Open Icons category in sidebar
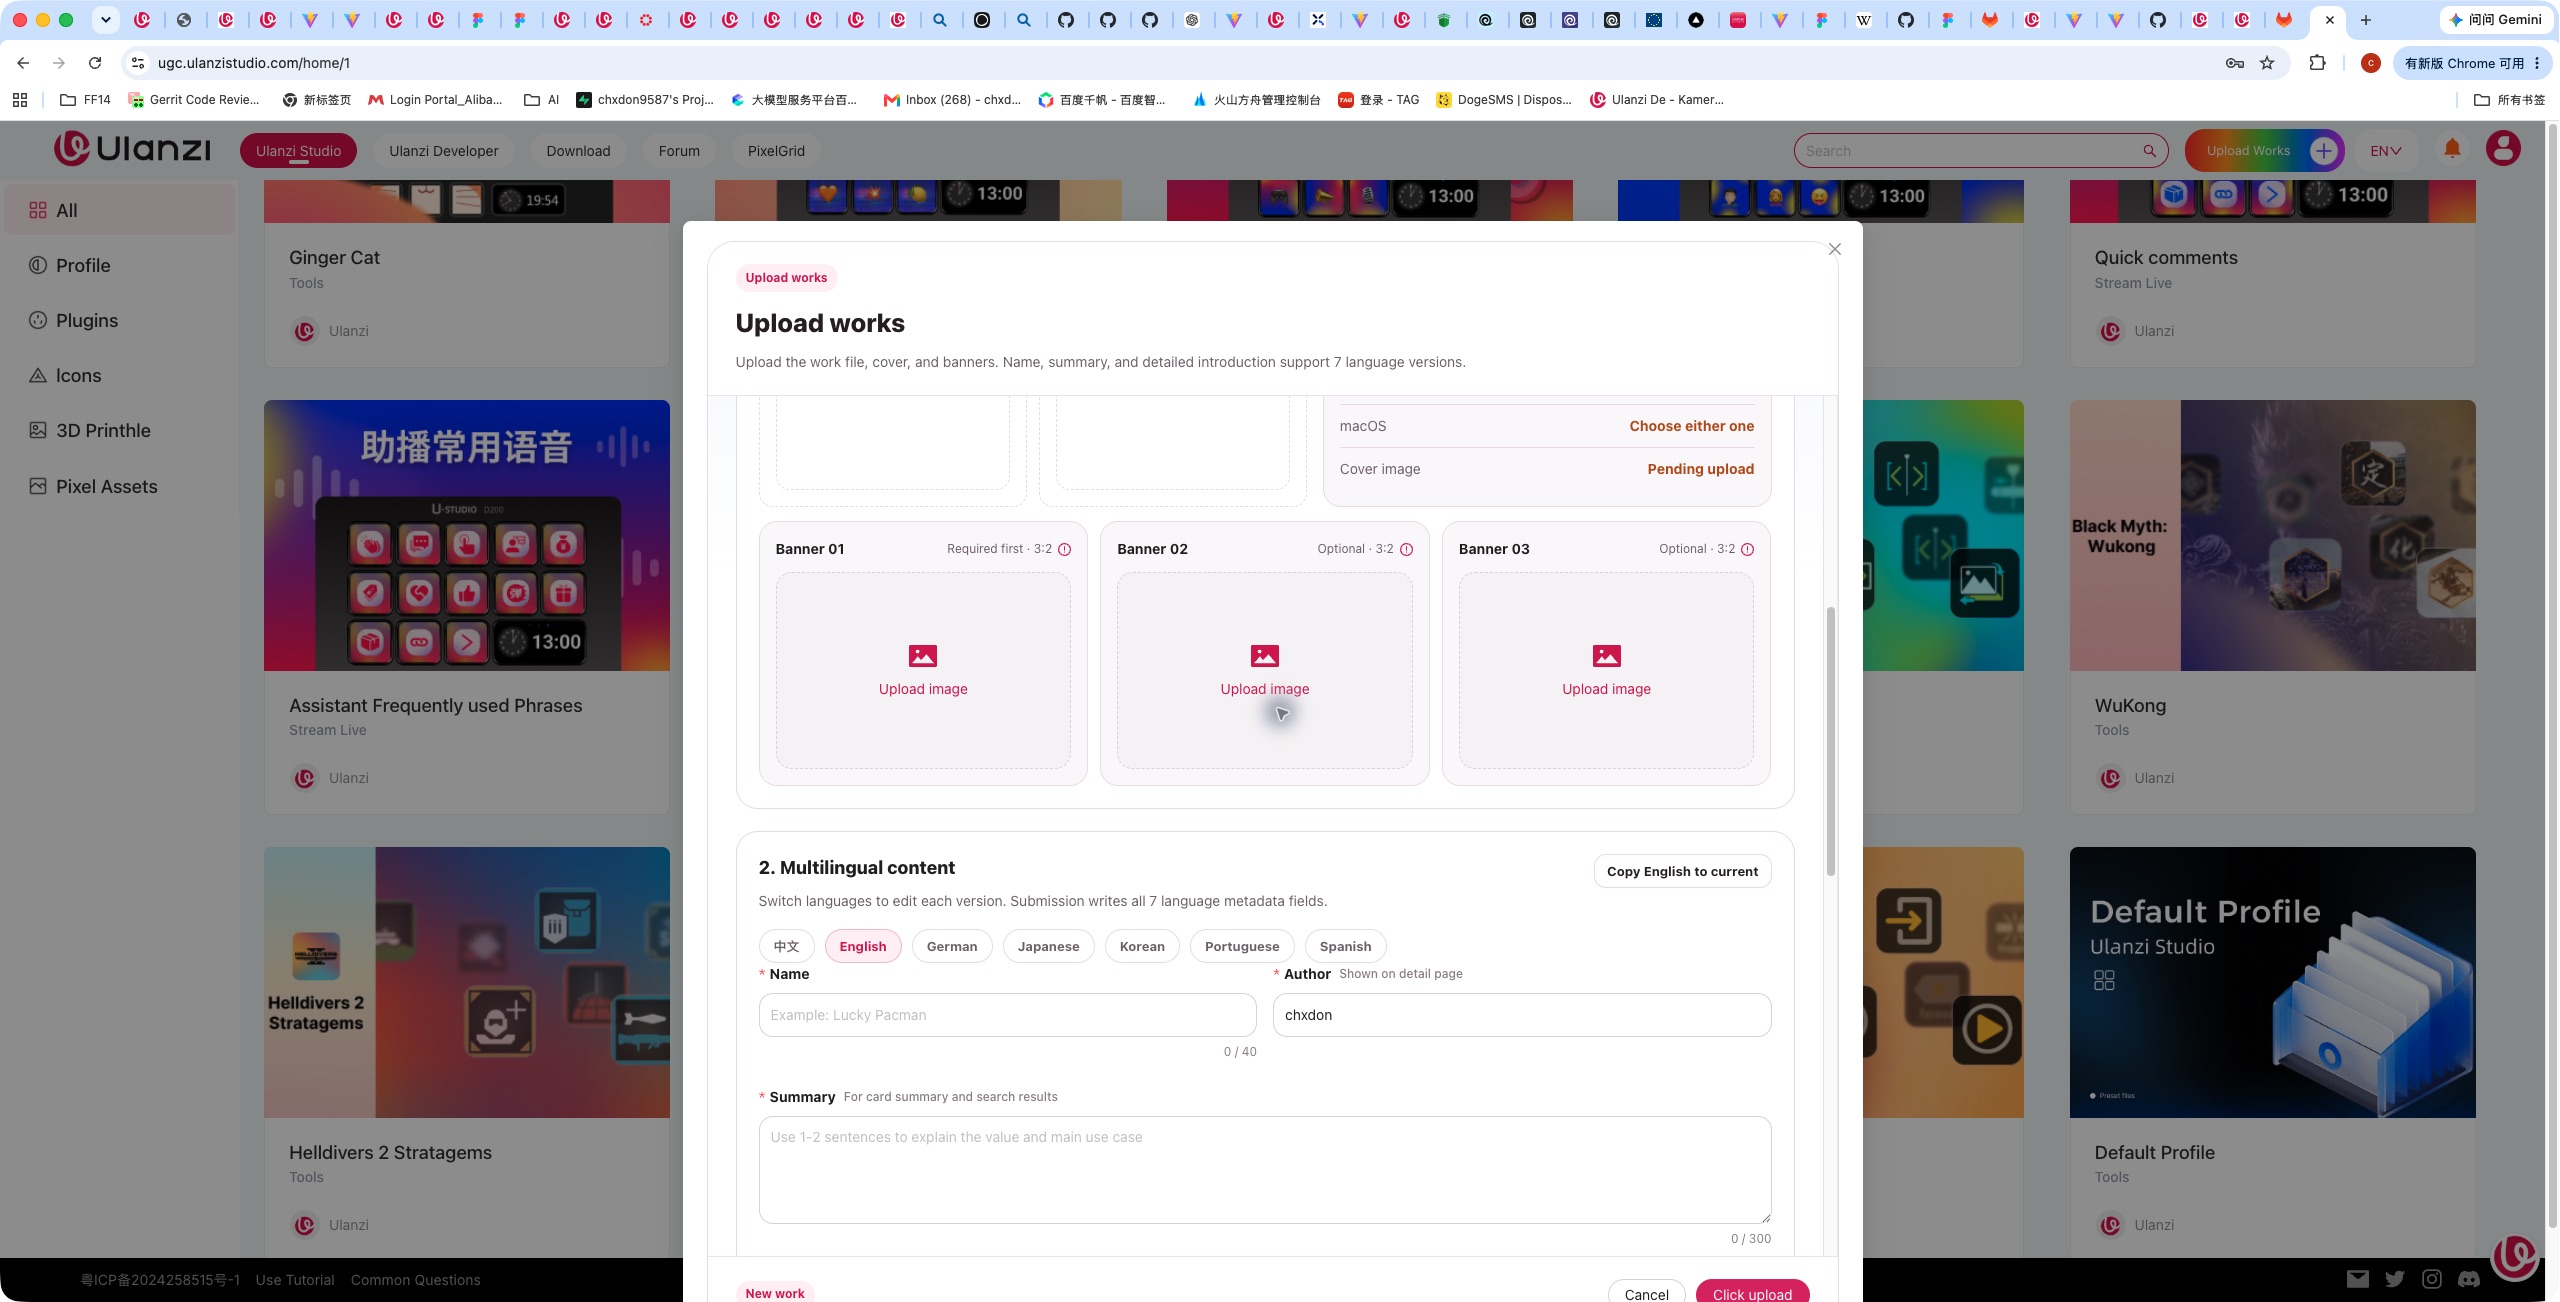Viewport: 2560px width, 1302px height. (120, 375)
